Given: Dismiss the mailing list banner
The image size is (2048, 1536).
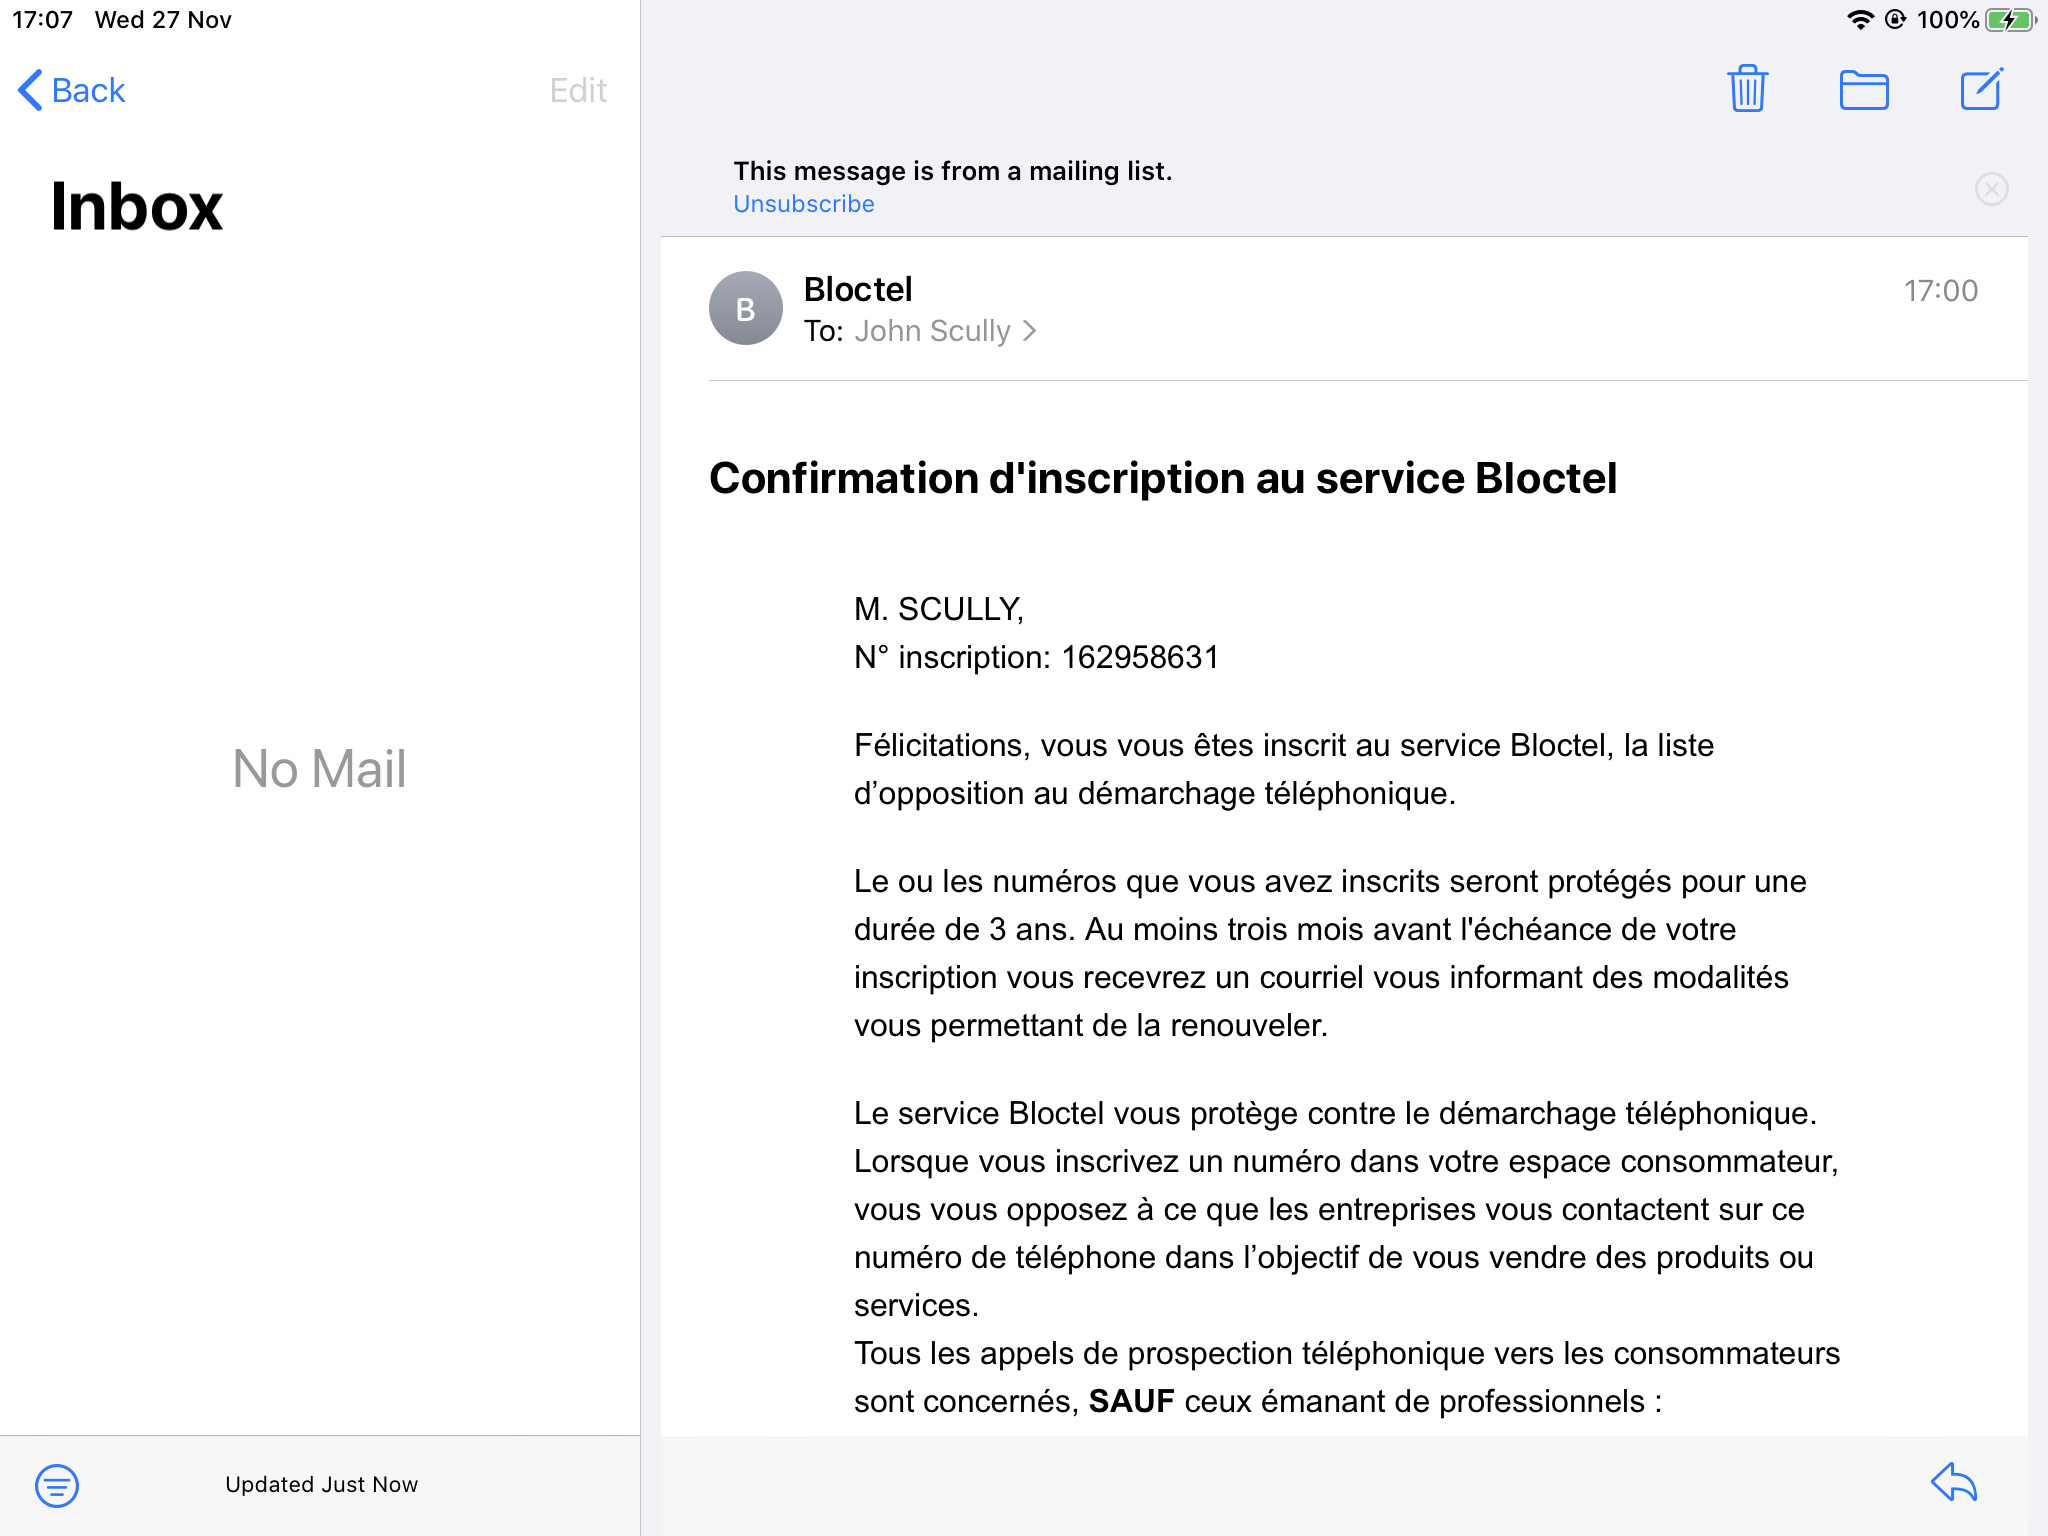Looking at the screenshot, I should tap(1991, 188).
